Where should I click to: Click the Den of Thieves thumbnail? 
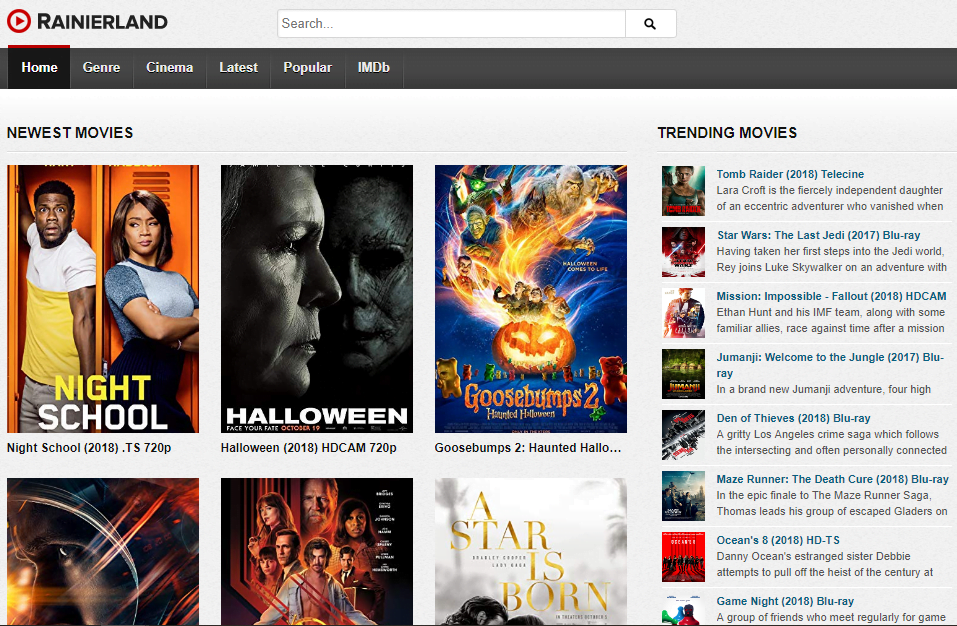point(684,435)
